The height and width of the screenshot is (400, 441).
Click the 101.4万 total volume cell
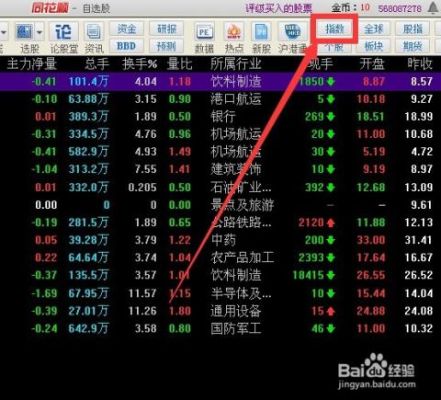click(89, 81)
